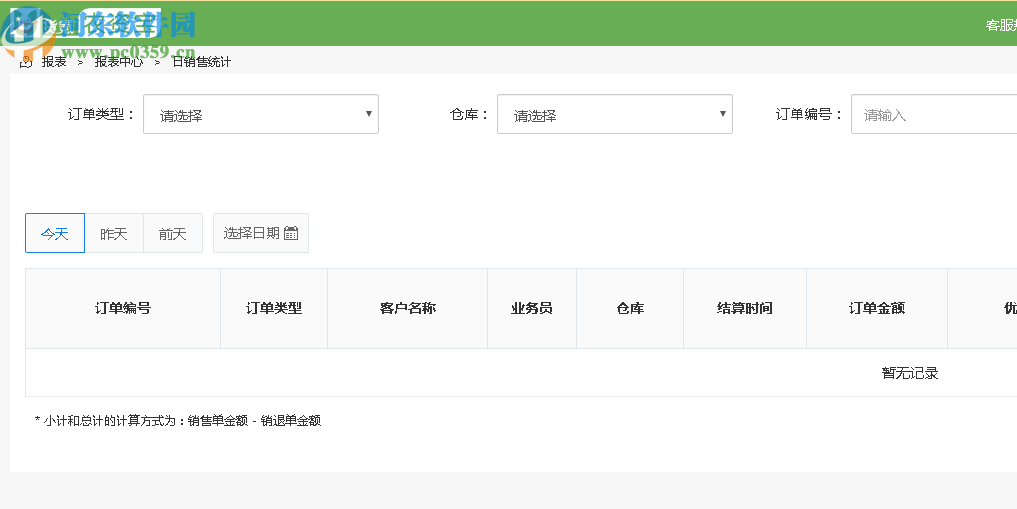Click the calendar icon beside 选择日期

tap(291, 233)
